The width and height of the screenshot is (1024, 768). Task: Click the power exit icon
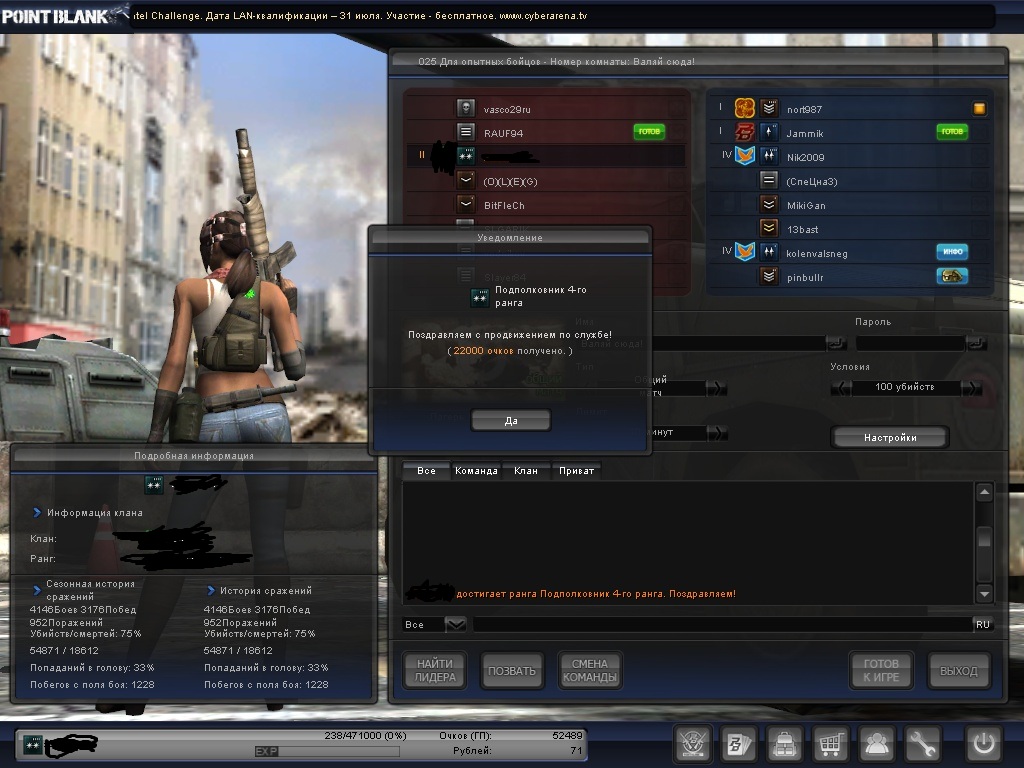click(x=983, y=744)
